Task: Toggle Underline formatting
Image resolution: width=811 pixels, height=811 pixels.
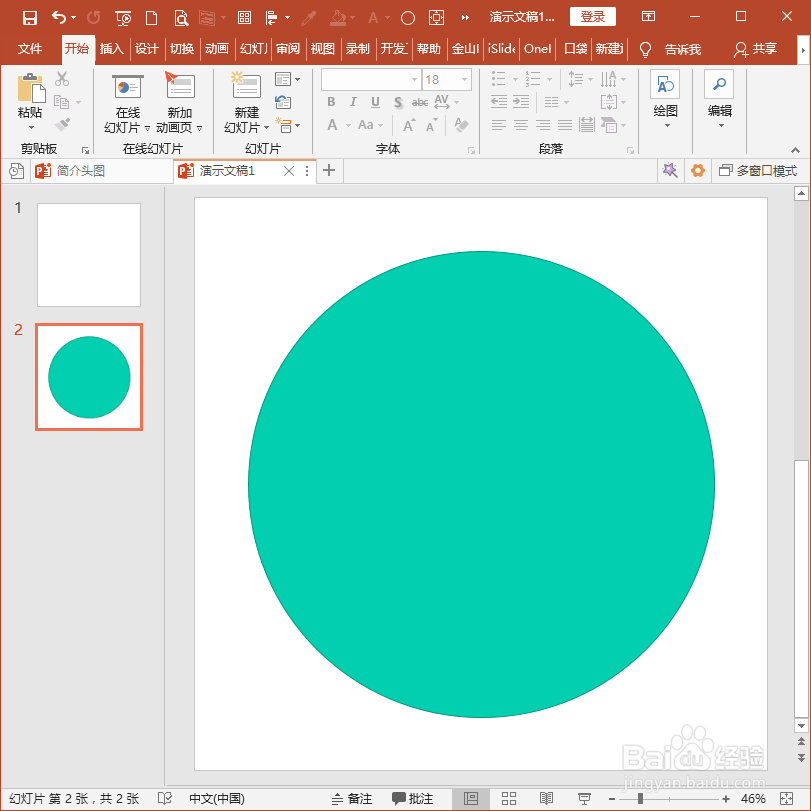Action: click(x=376, y=102)
